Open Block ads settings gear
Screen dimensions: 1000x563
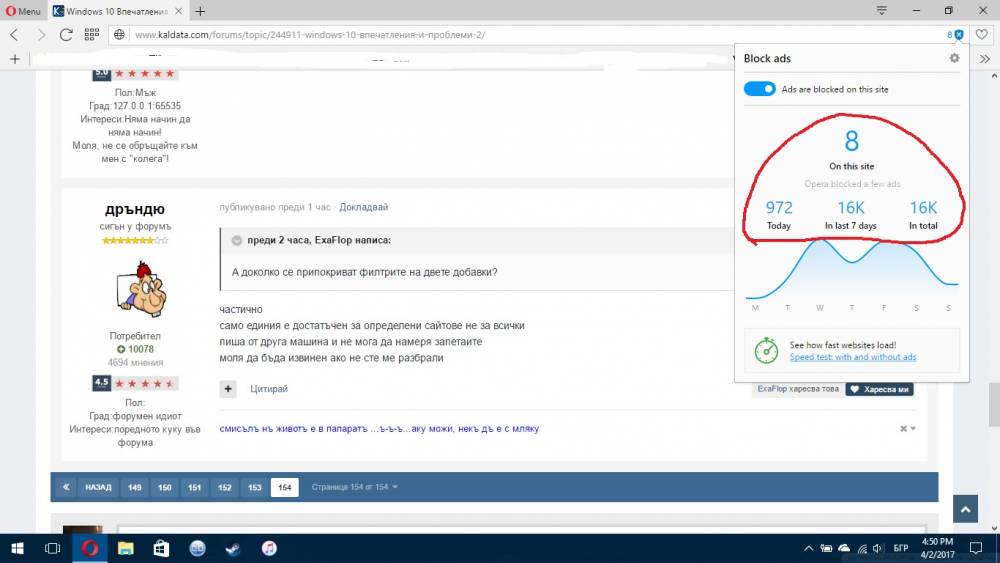pos(954,58)
